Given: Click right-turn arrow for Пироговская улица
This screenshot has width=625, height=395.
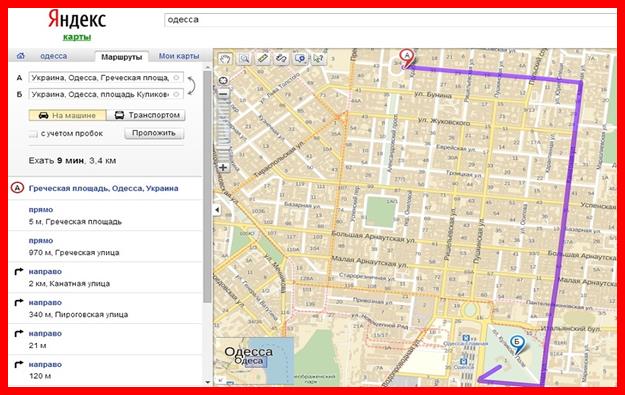Looking at the screenshot, I should point(18,303).
